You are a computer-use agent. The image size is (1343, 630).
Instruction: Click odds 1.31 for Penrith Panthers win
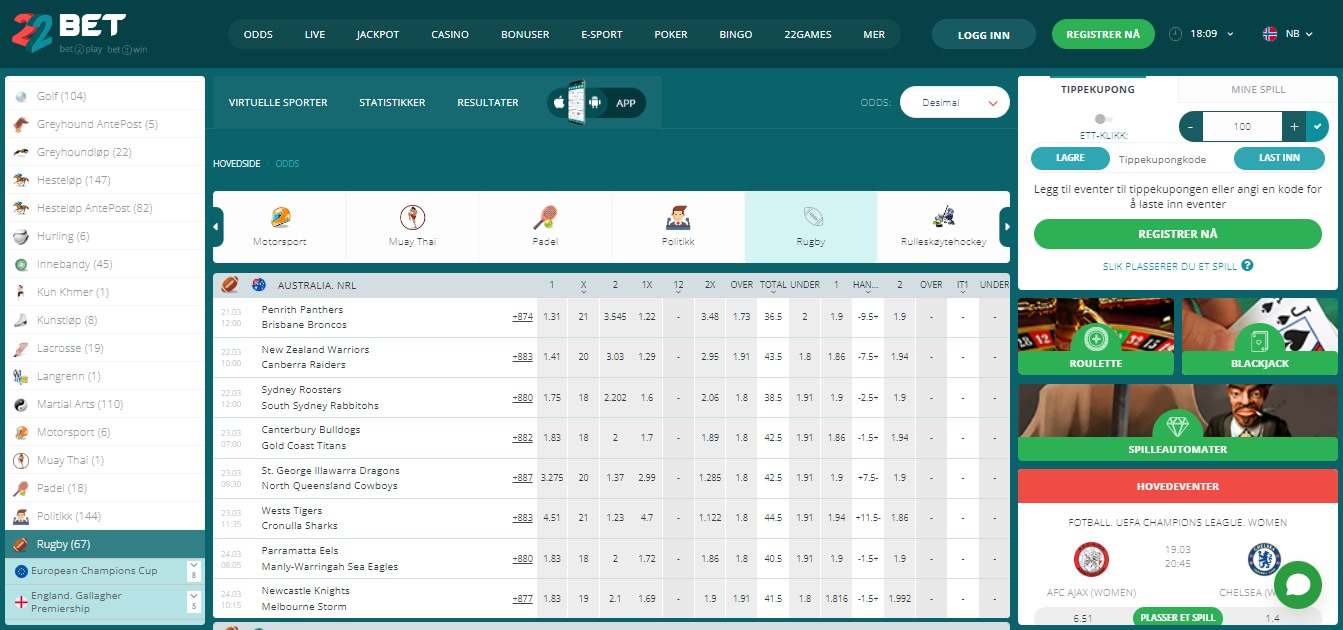pyautogui.click(x=551, y=317)
